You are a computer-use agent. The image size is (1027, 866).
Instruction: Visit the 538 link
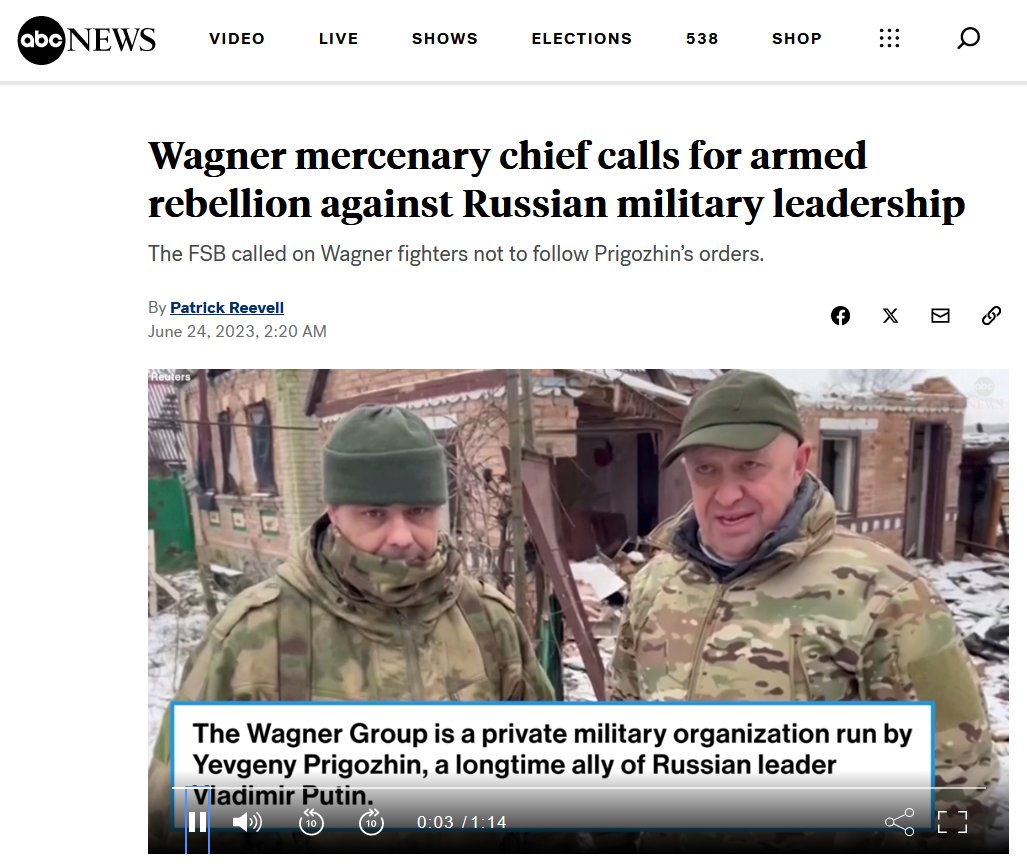702,39
